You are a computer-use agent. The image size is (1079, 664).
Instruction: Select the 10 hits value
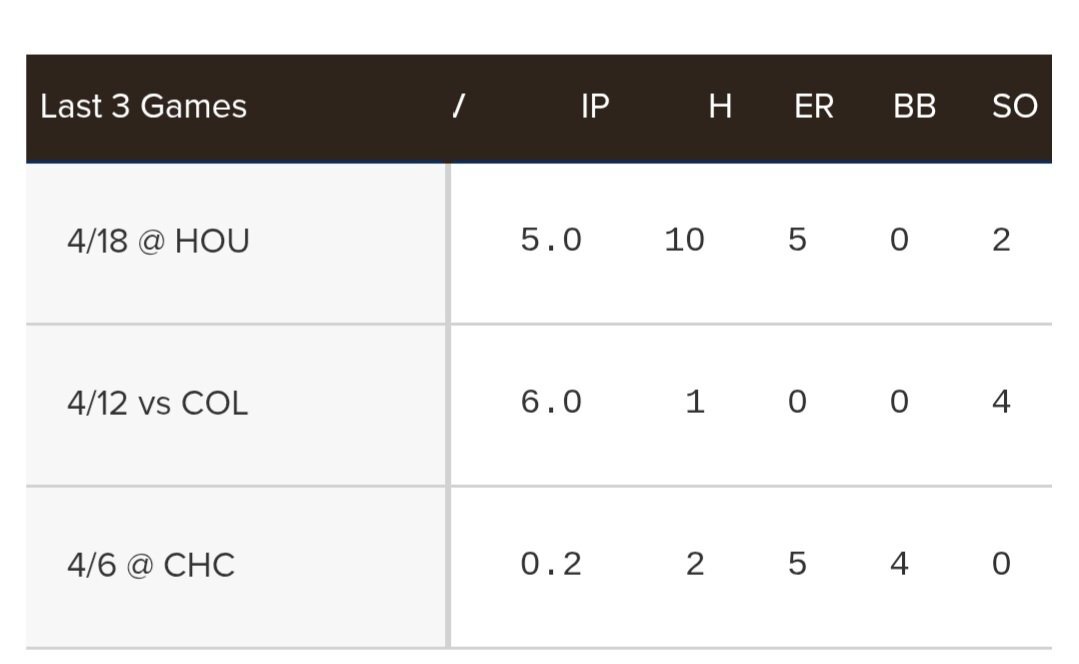[684, 240]
